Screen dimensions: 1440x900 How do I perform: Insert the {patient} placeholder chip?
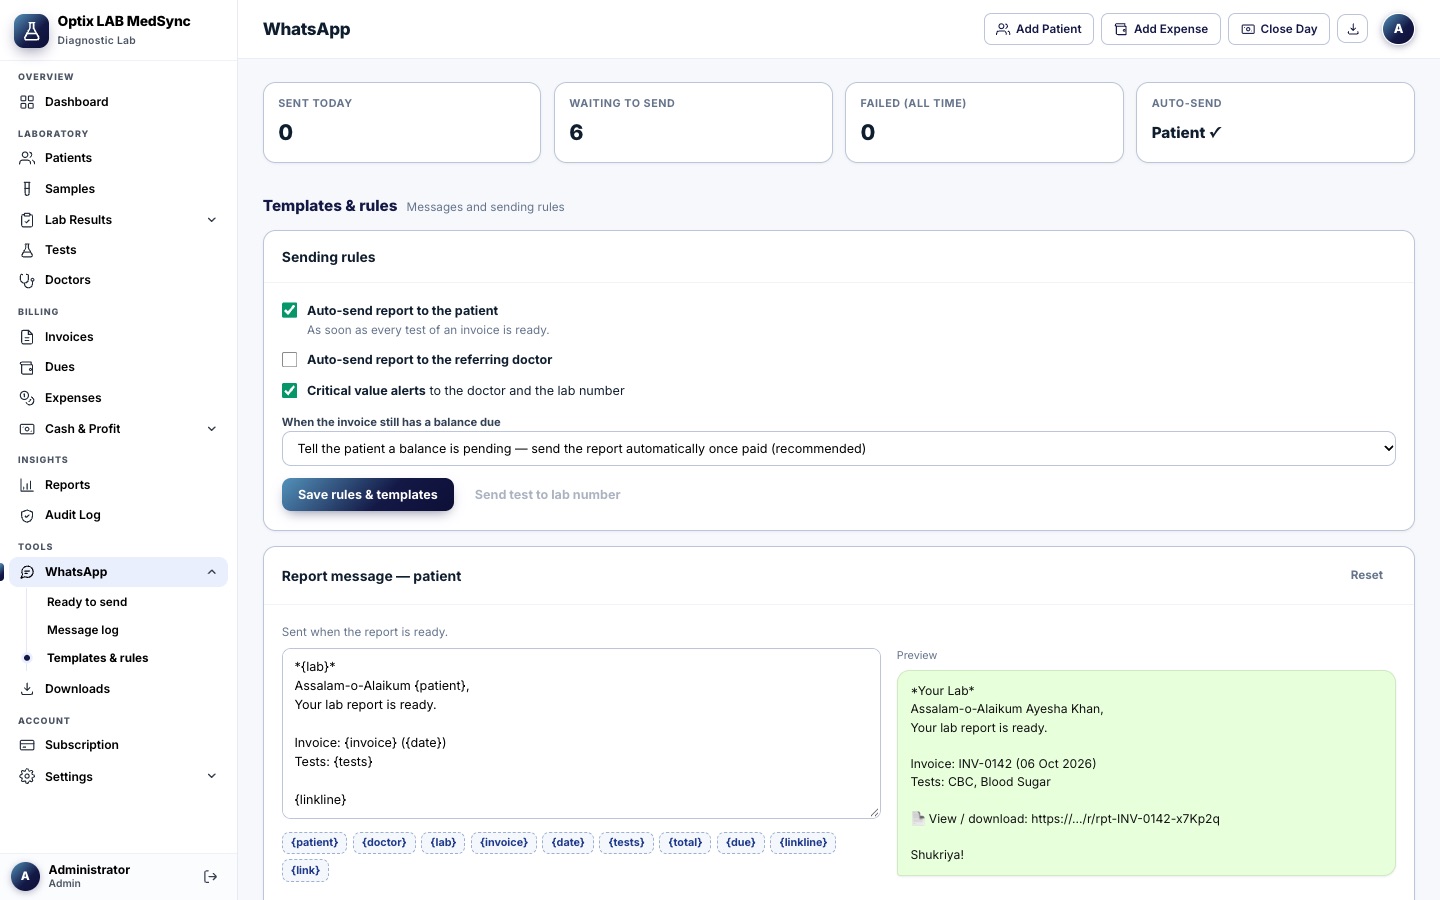point(315,843)
